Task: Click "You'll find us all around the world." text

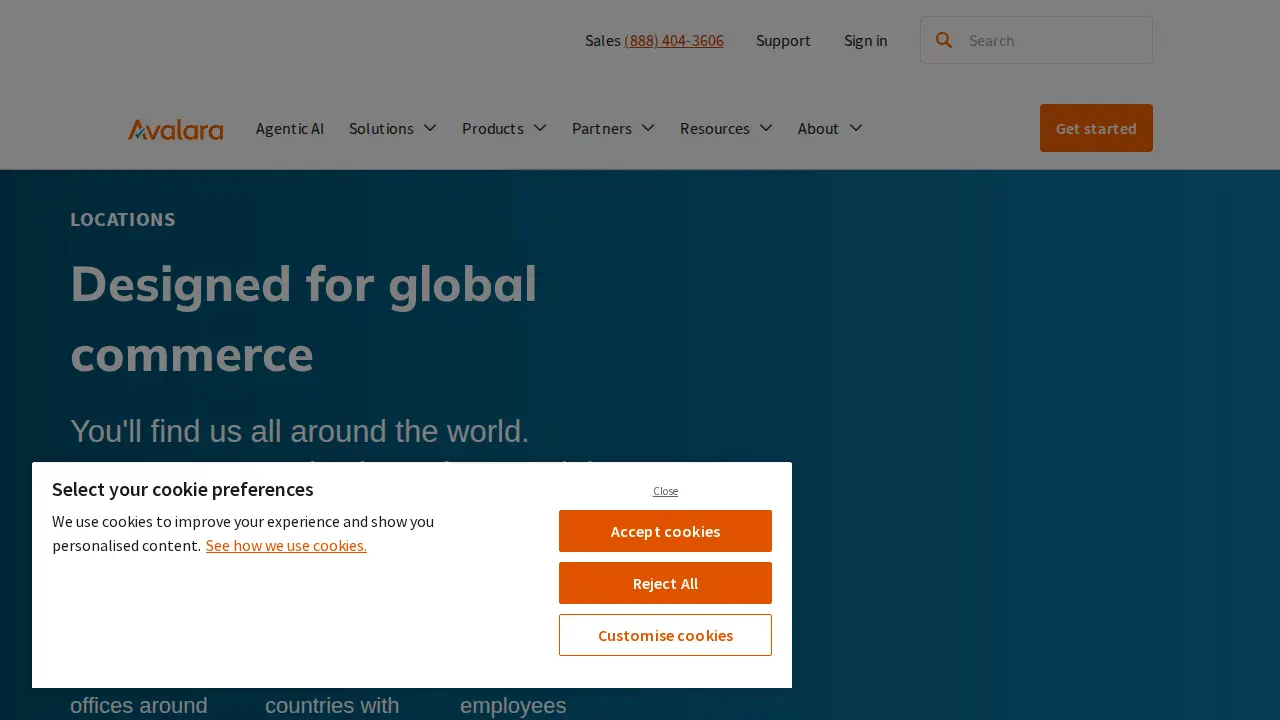Action: click(x=299, y=431)
